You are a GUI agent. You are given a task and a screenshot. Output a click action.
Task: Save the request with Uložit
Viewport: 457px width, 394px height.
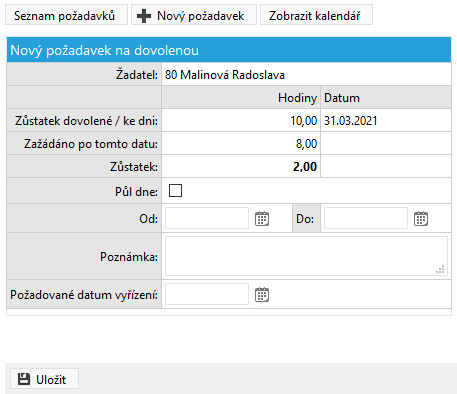[44, 379]
